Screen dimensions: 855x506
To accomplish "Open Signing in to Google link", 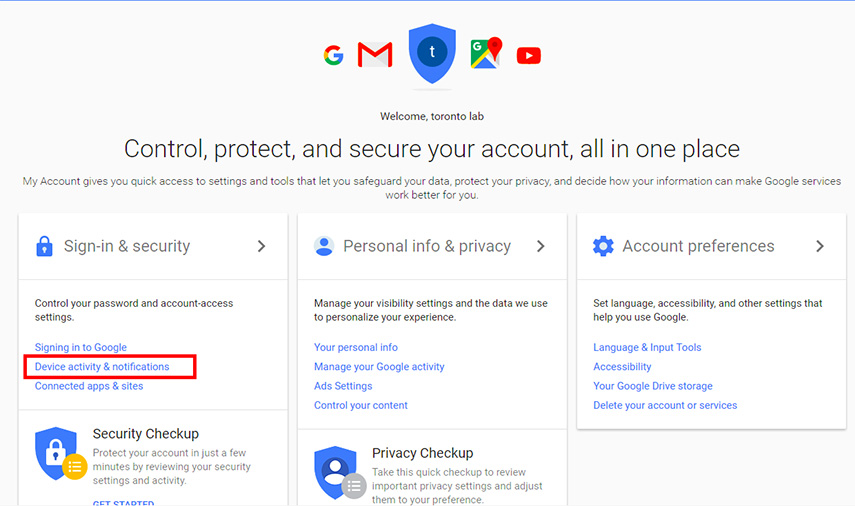I will [81, 347].
